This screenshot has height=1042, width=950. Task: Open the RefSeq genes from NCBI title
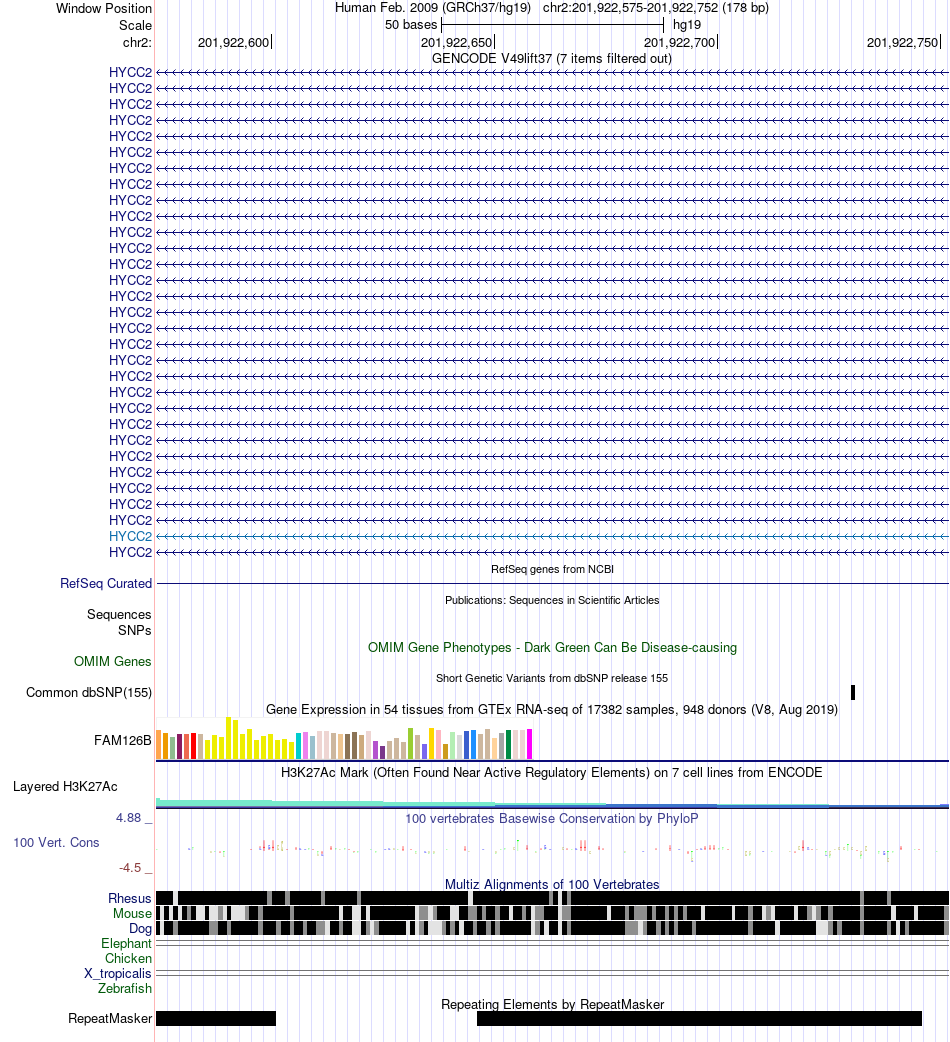point(552,570)
